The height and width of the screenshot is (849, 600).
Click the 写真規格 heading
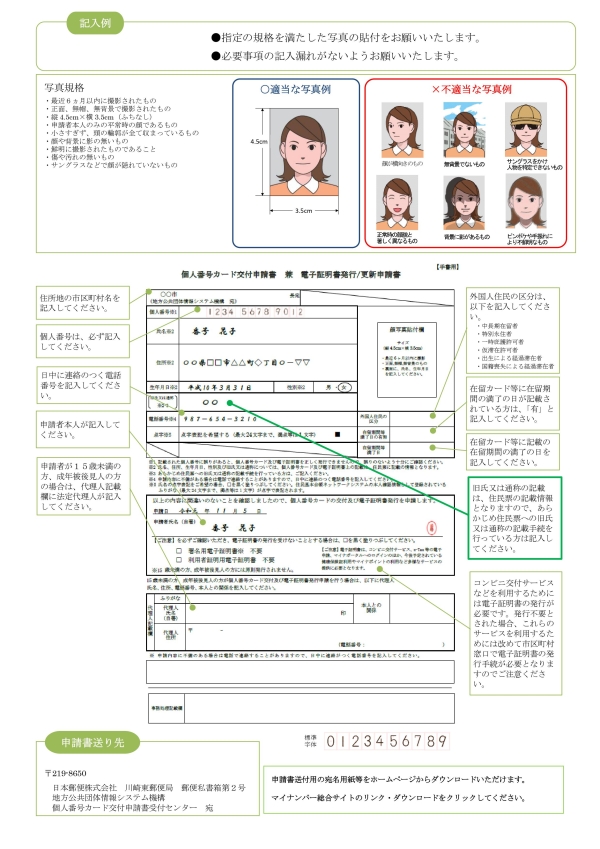(x=64, y=87)
